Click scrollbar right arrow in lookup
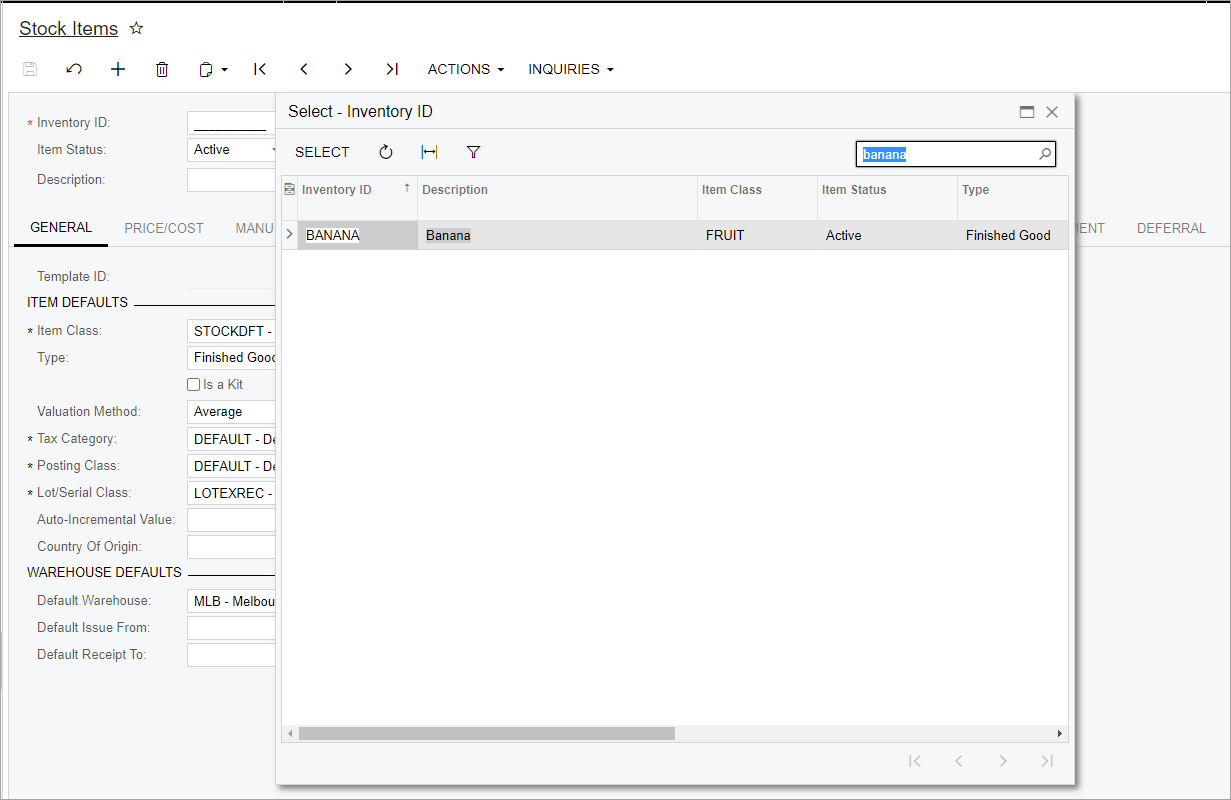 pos(1061,733)
